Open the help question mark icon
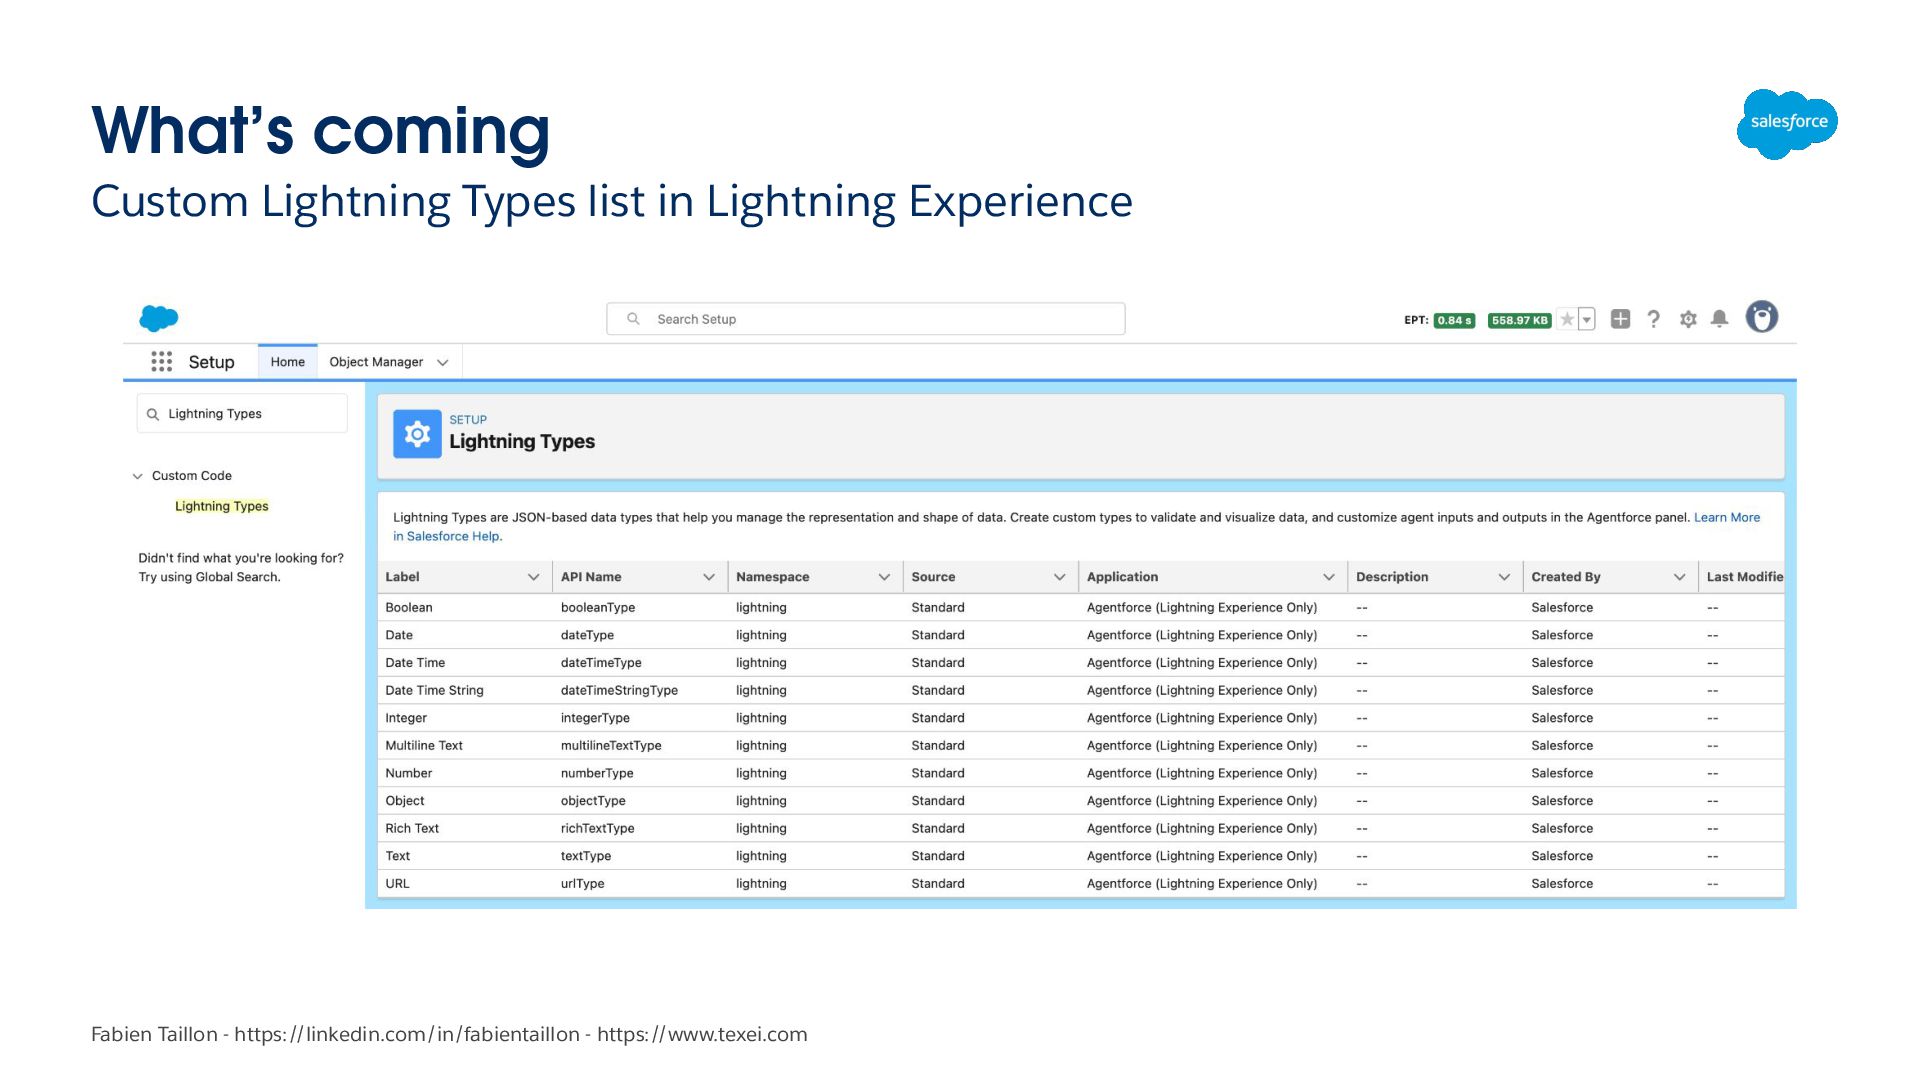Screen dimensions: 1918x1080 pyautogui.click(x=1653, y=319)
